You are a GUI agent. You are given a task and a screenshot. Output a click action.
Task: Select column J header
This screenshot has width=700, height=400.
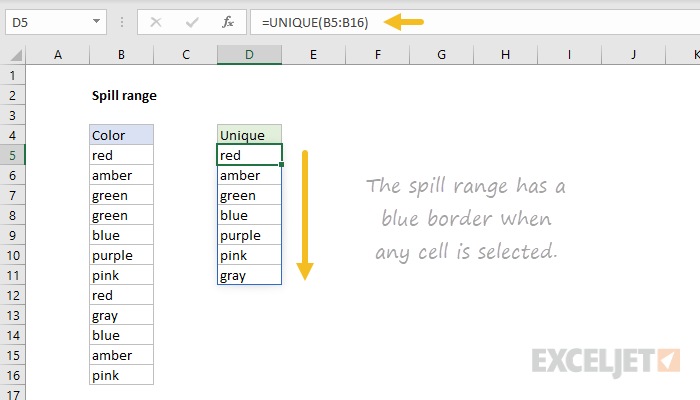pyautogui.click(x=633, y=56)
